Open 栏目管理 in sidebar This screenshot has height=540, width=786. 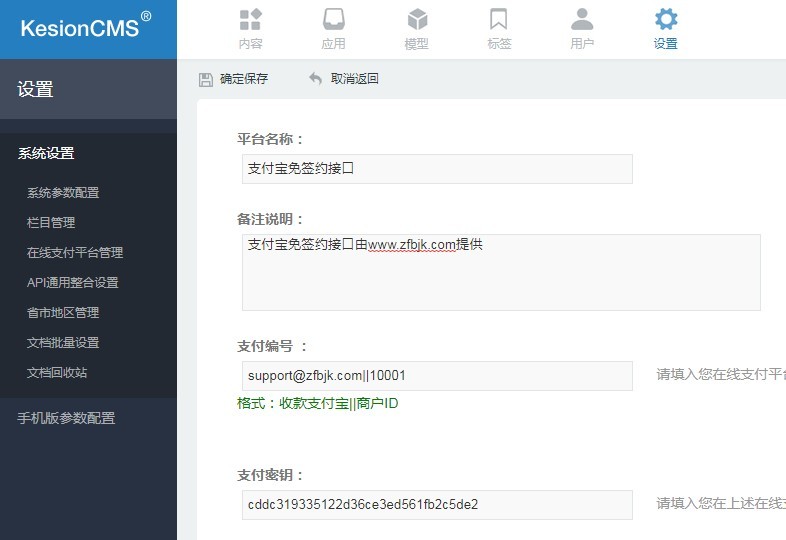click(51, 223)
